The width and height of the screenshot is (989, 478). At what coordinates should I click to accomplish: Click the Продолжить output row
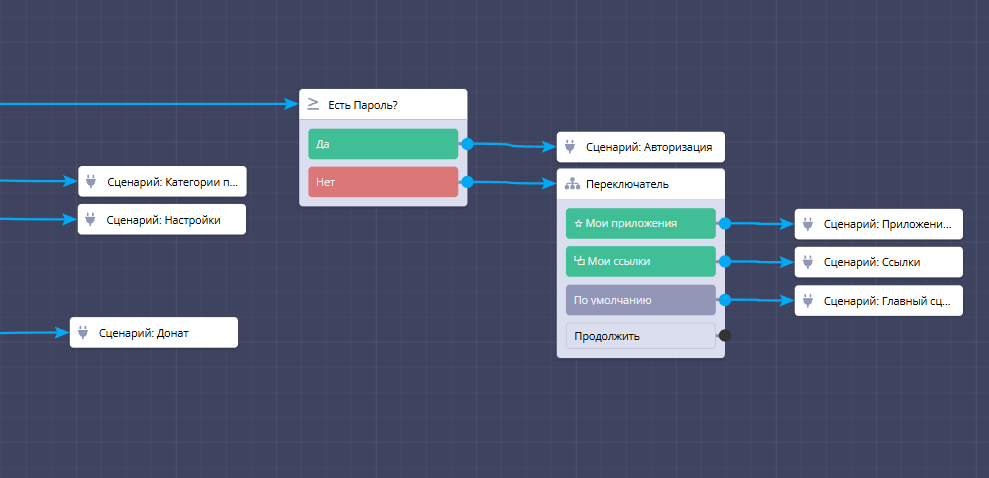click(640, 336)
